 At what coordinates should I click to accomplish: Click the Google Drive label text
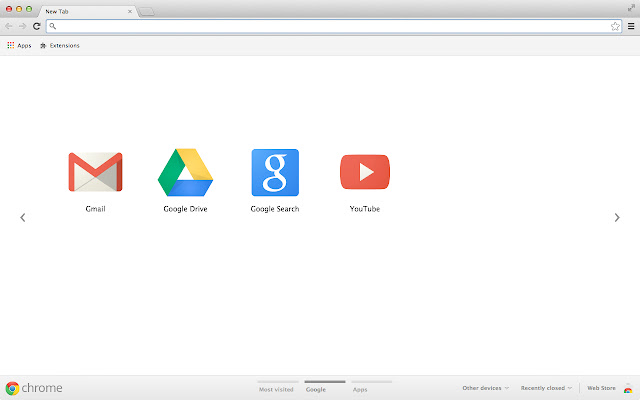click(x=185, y=209)
